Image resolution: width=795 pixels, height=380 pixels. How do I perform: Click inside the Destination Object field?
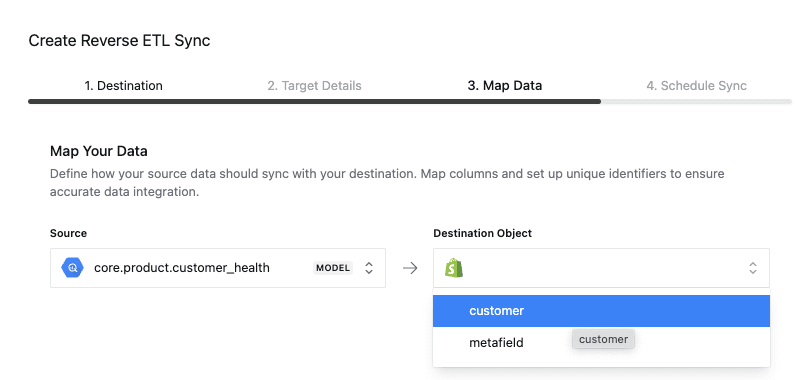point(601,268)
